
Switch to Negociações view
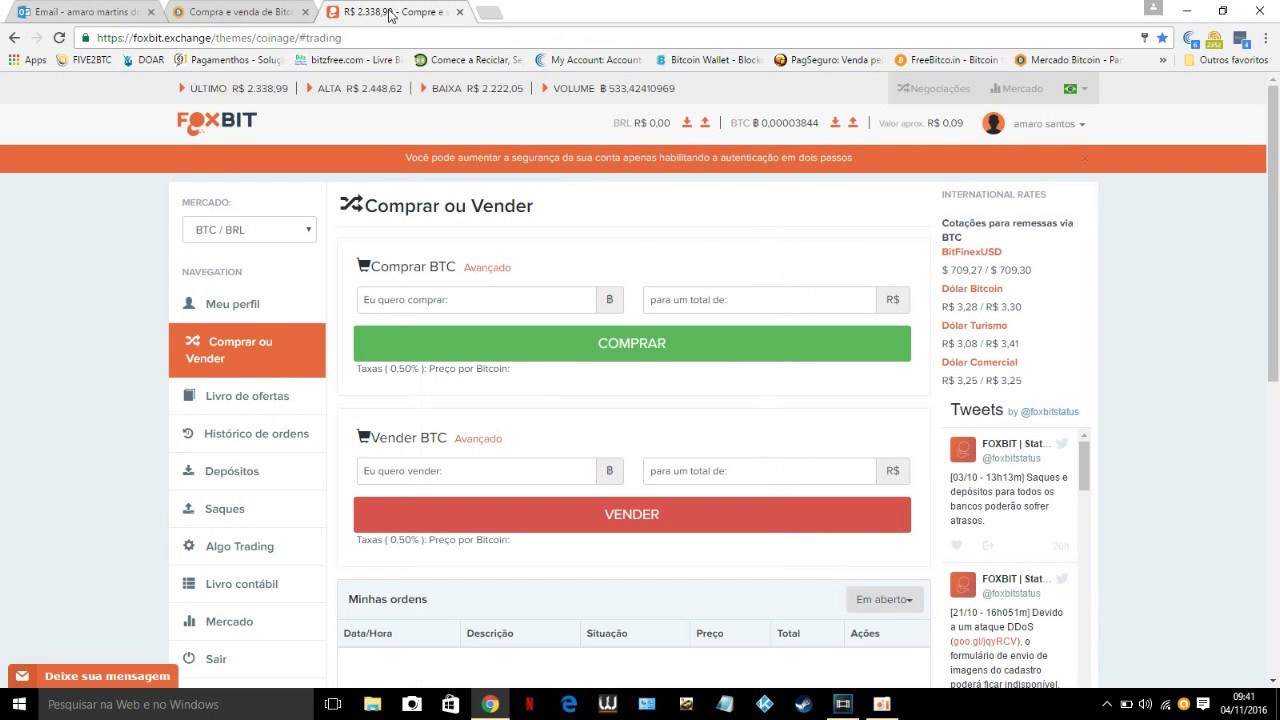coord(933,89)
